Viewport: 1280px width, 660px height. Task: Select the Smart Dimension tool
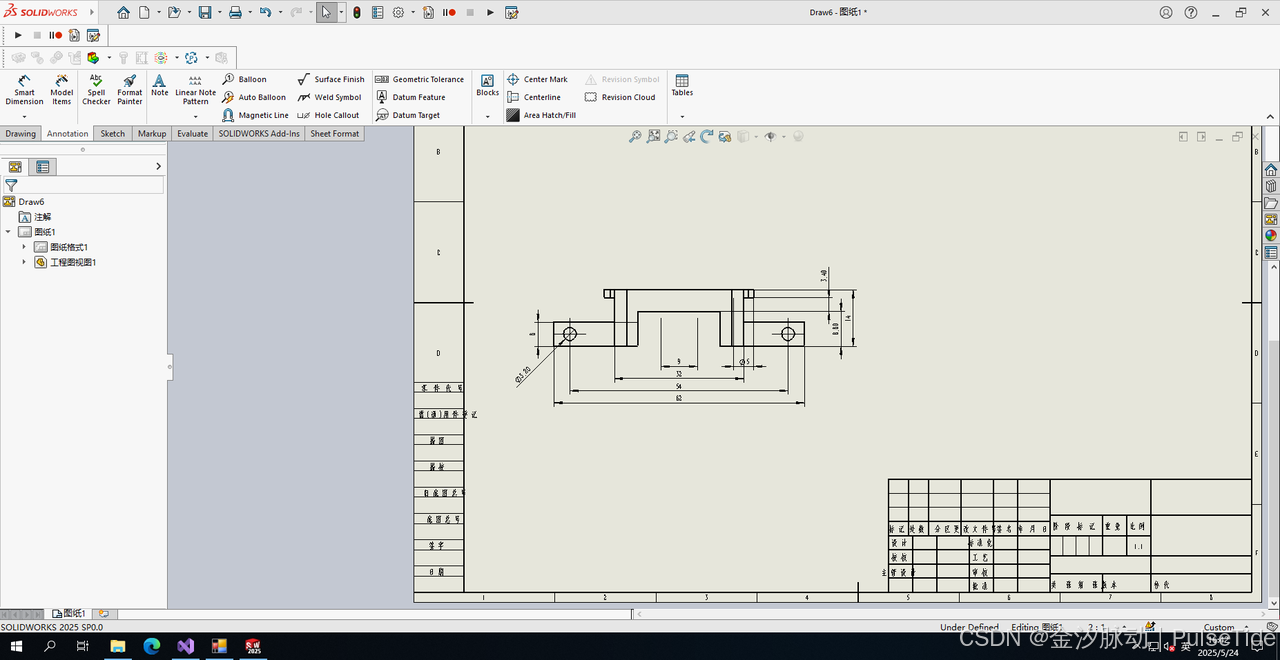pos(24,89)
